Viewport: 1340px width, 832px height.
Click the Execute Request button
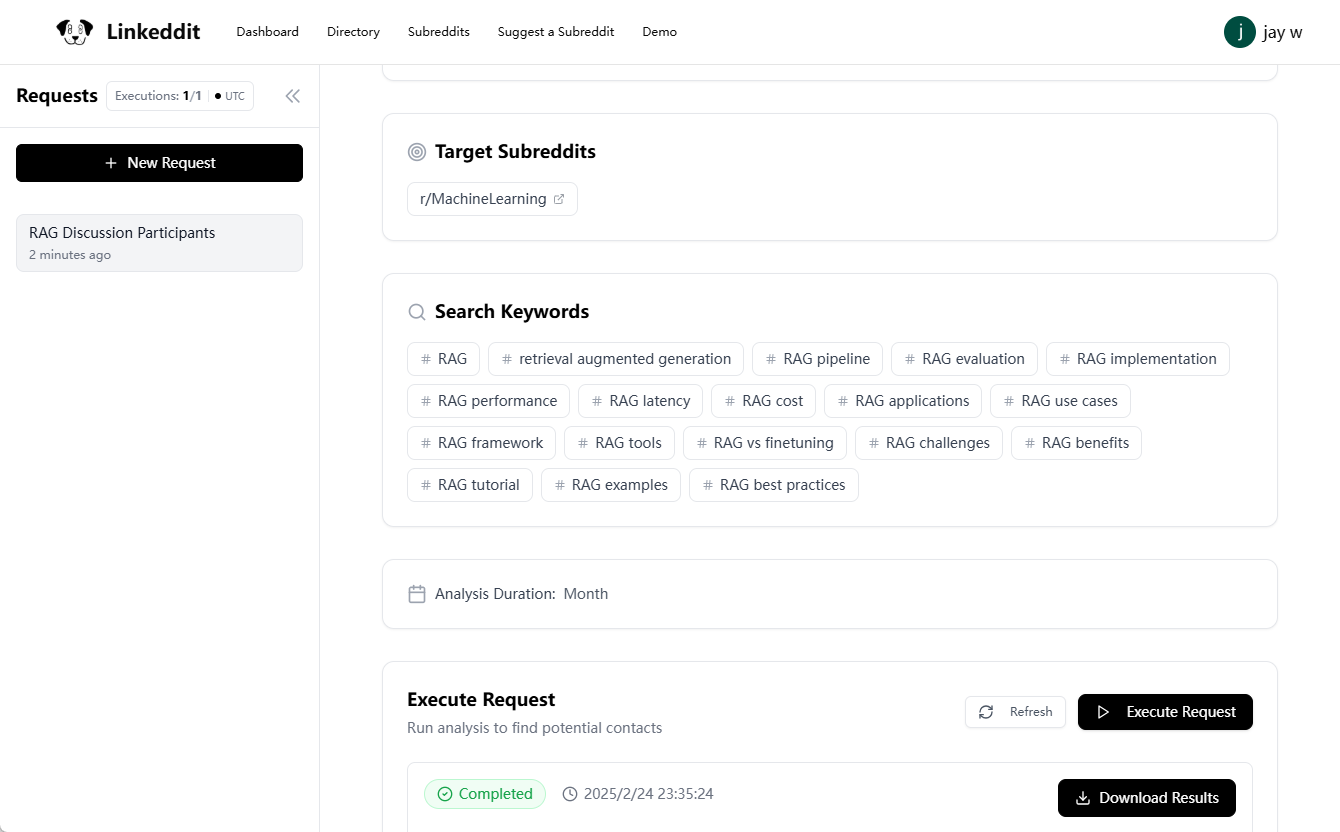1165,712
